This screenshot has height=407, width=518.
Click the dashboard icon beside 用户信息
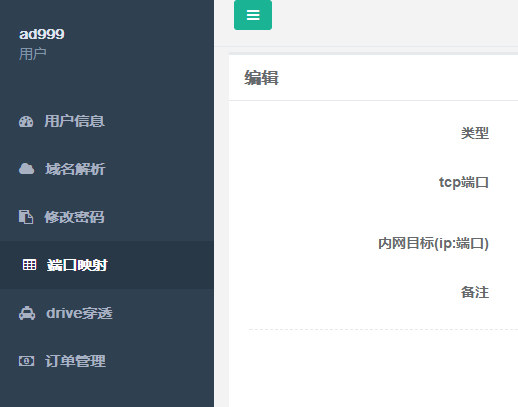[x=26, y=121]
